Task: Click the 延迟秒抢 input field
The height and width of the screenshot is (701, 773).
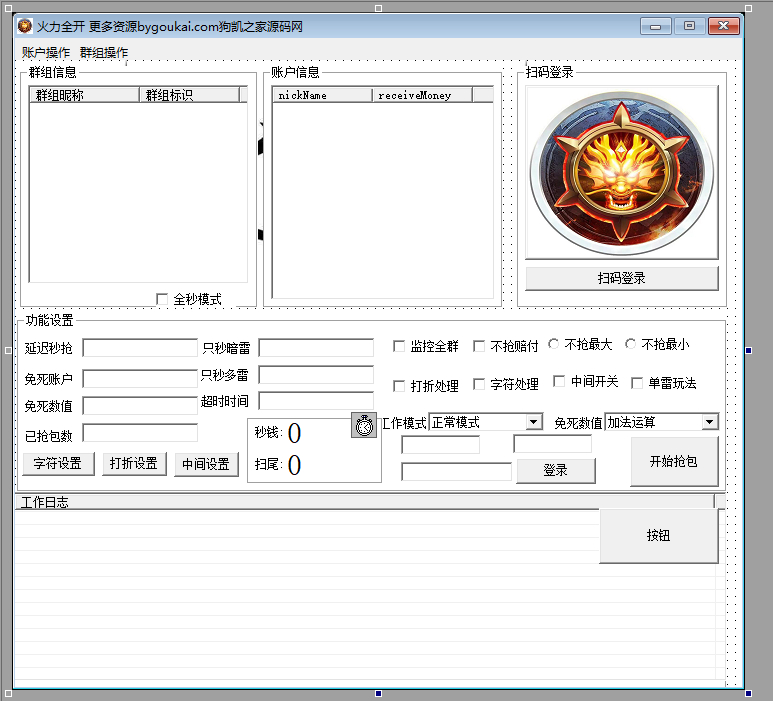Action: pyautogui.click(x=140, y=348)
